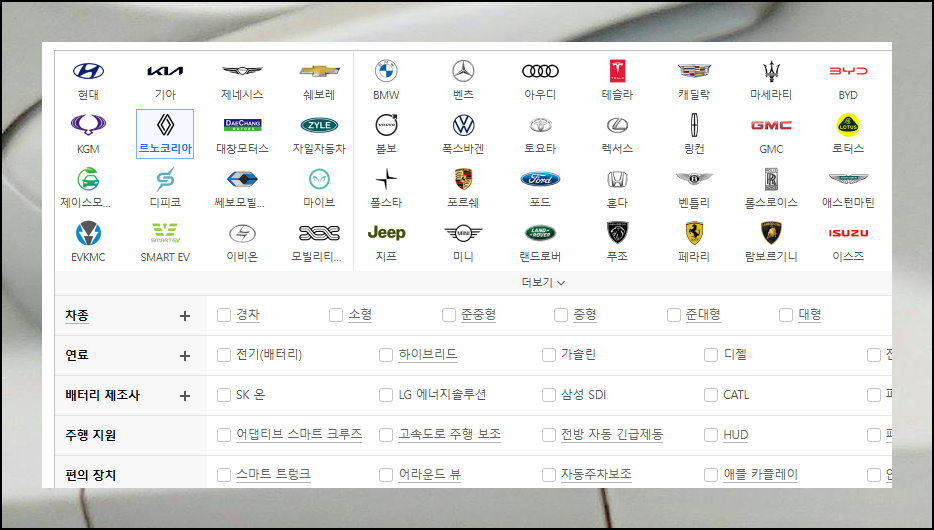Check the 경차 vehicle type box
Screen dimensions: 934x530
(x=224, y=315)
